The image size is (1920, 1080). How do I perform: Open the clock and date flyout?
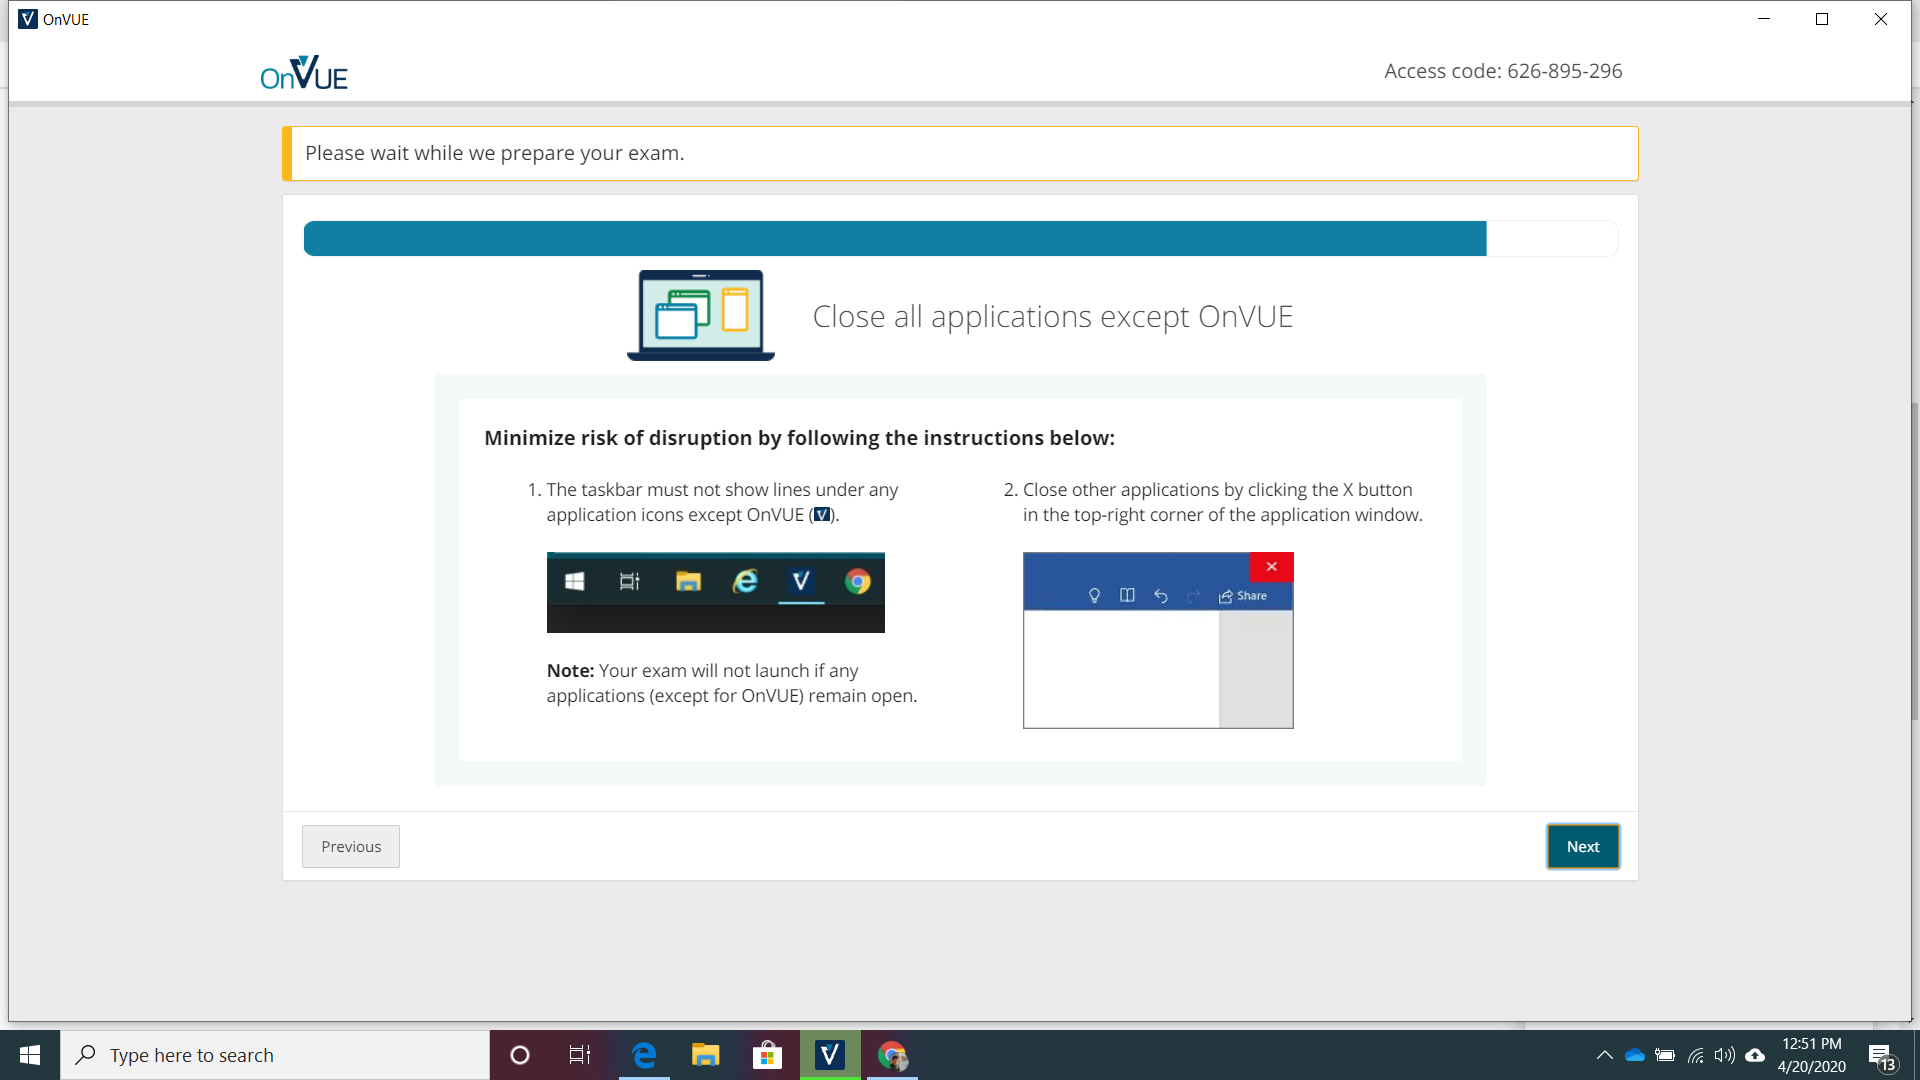click(x=1811, y=1055)
